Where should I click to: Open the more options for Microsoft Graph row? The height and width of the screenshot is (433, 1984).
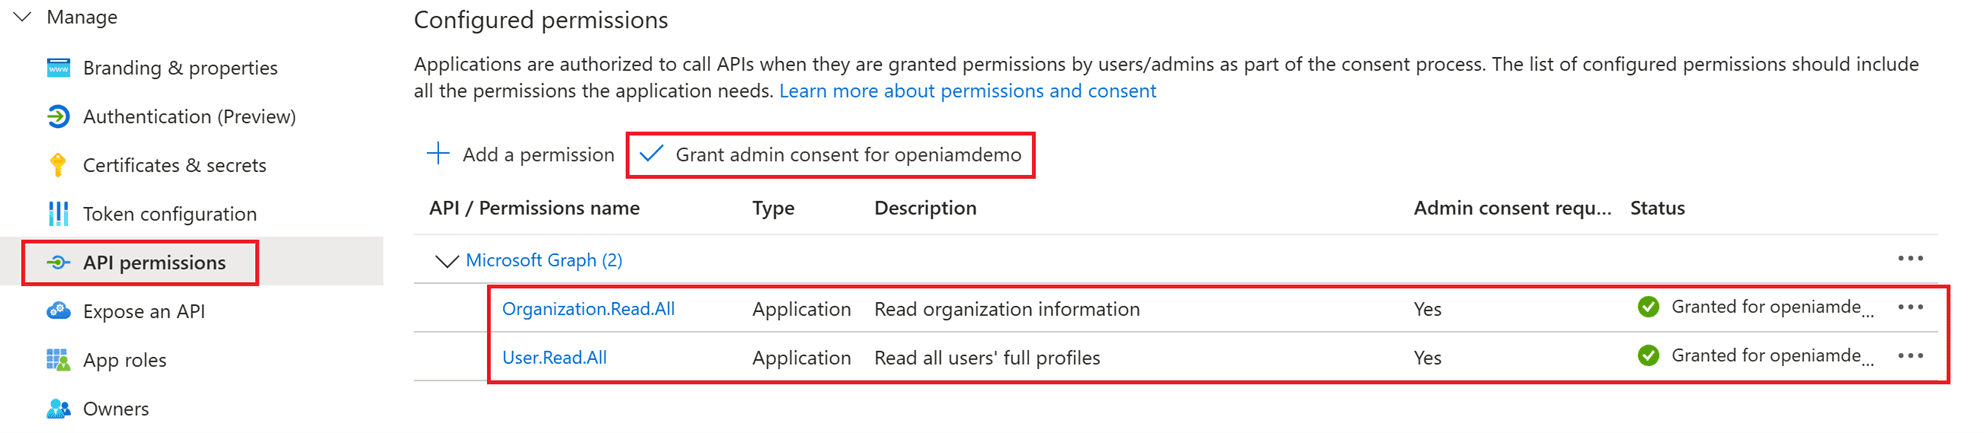click(1910, 259)
